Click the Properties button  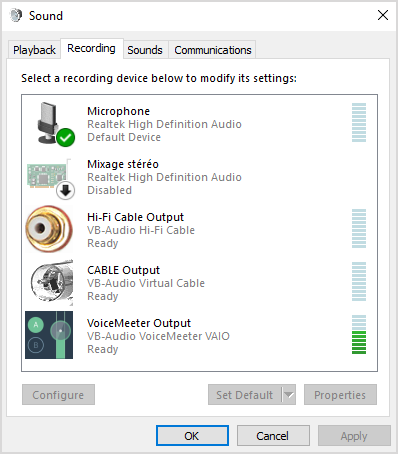[340, 395]
